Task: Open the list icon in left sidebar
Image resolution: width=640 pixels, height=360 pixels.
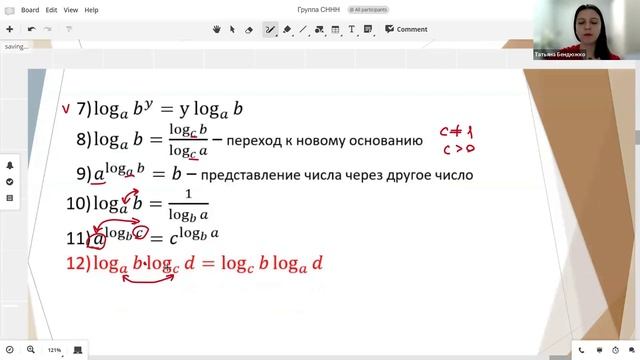Action: tap(10, 198)
